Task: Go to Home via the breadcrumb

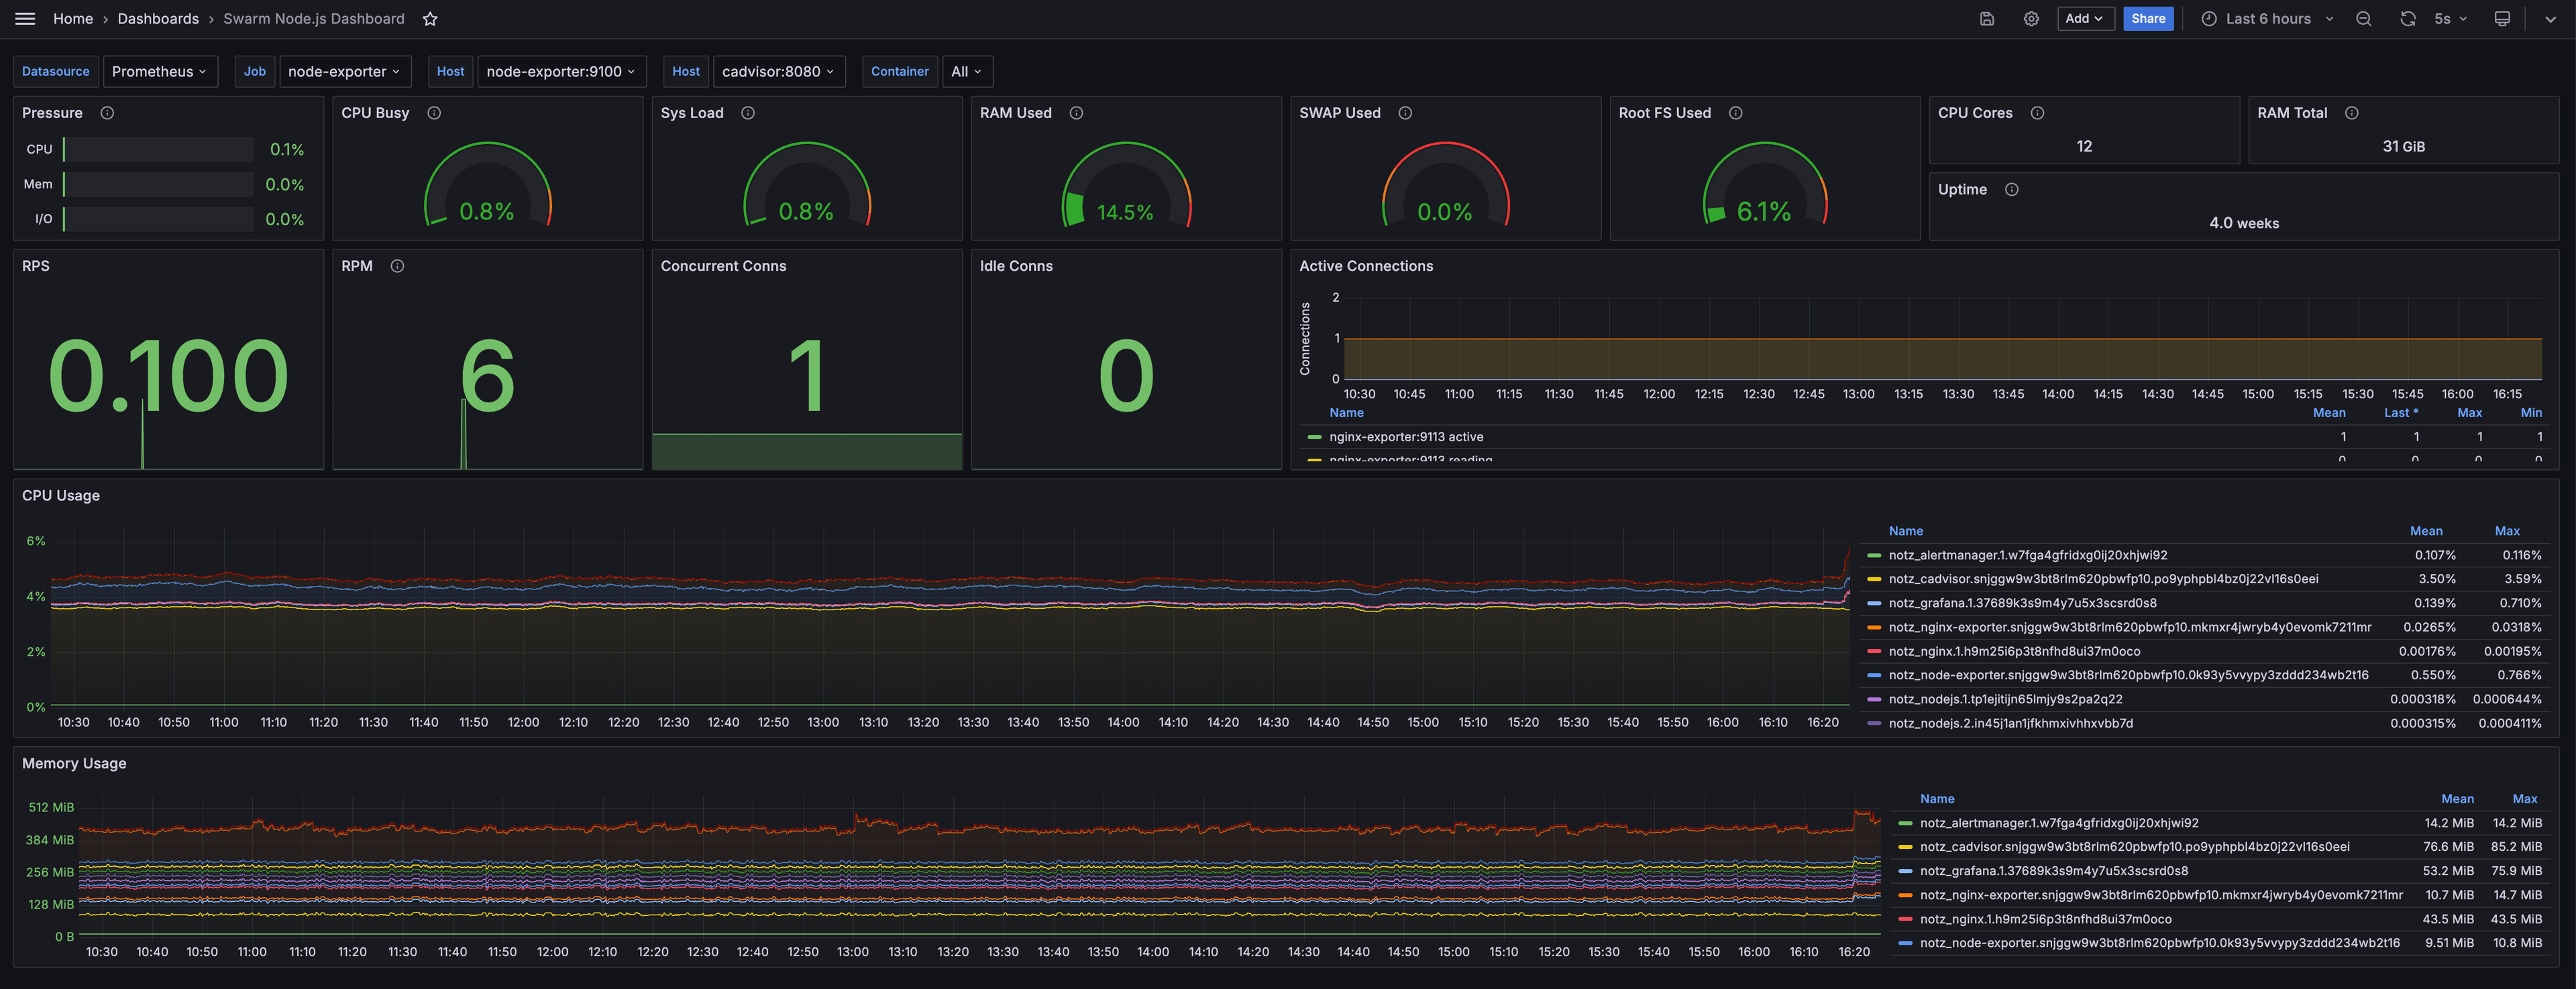Action: point(73,18)
